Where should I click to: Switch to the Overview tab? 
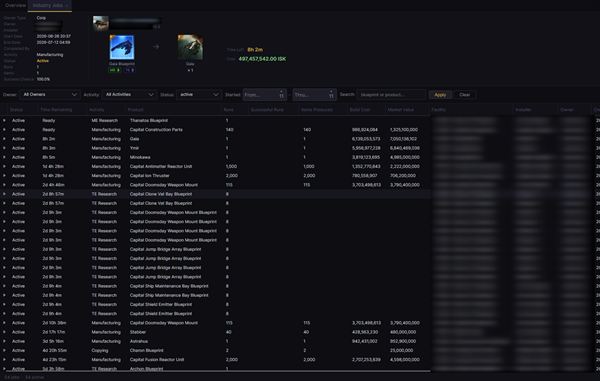coord(15,5)
